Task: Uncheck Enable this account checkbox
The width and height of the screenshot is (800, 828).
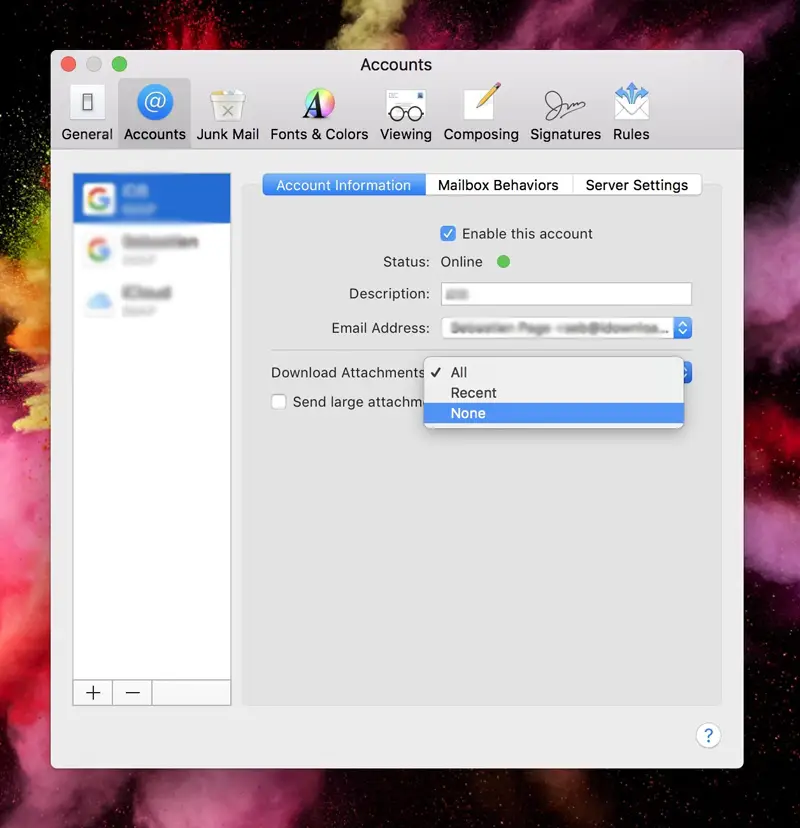Action: point(448,234)
